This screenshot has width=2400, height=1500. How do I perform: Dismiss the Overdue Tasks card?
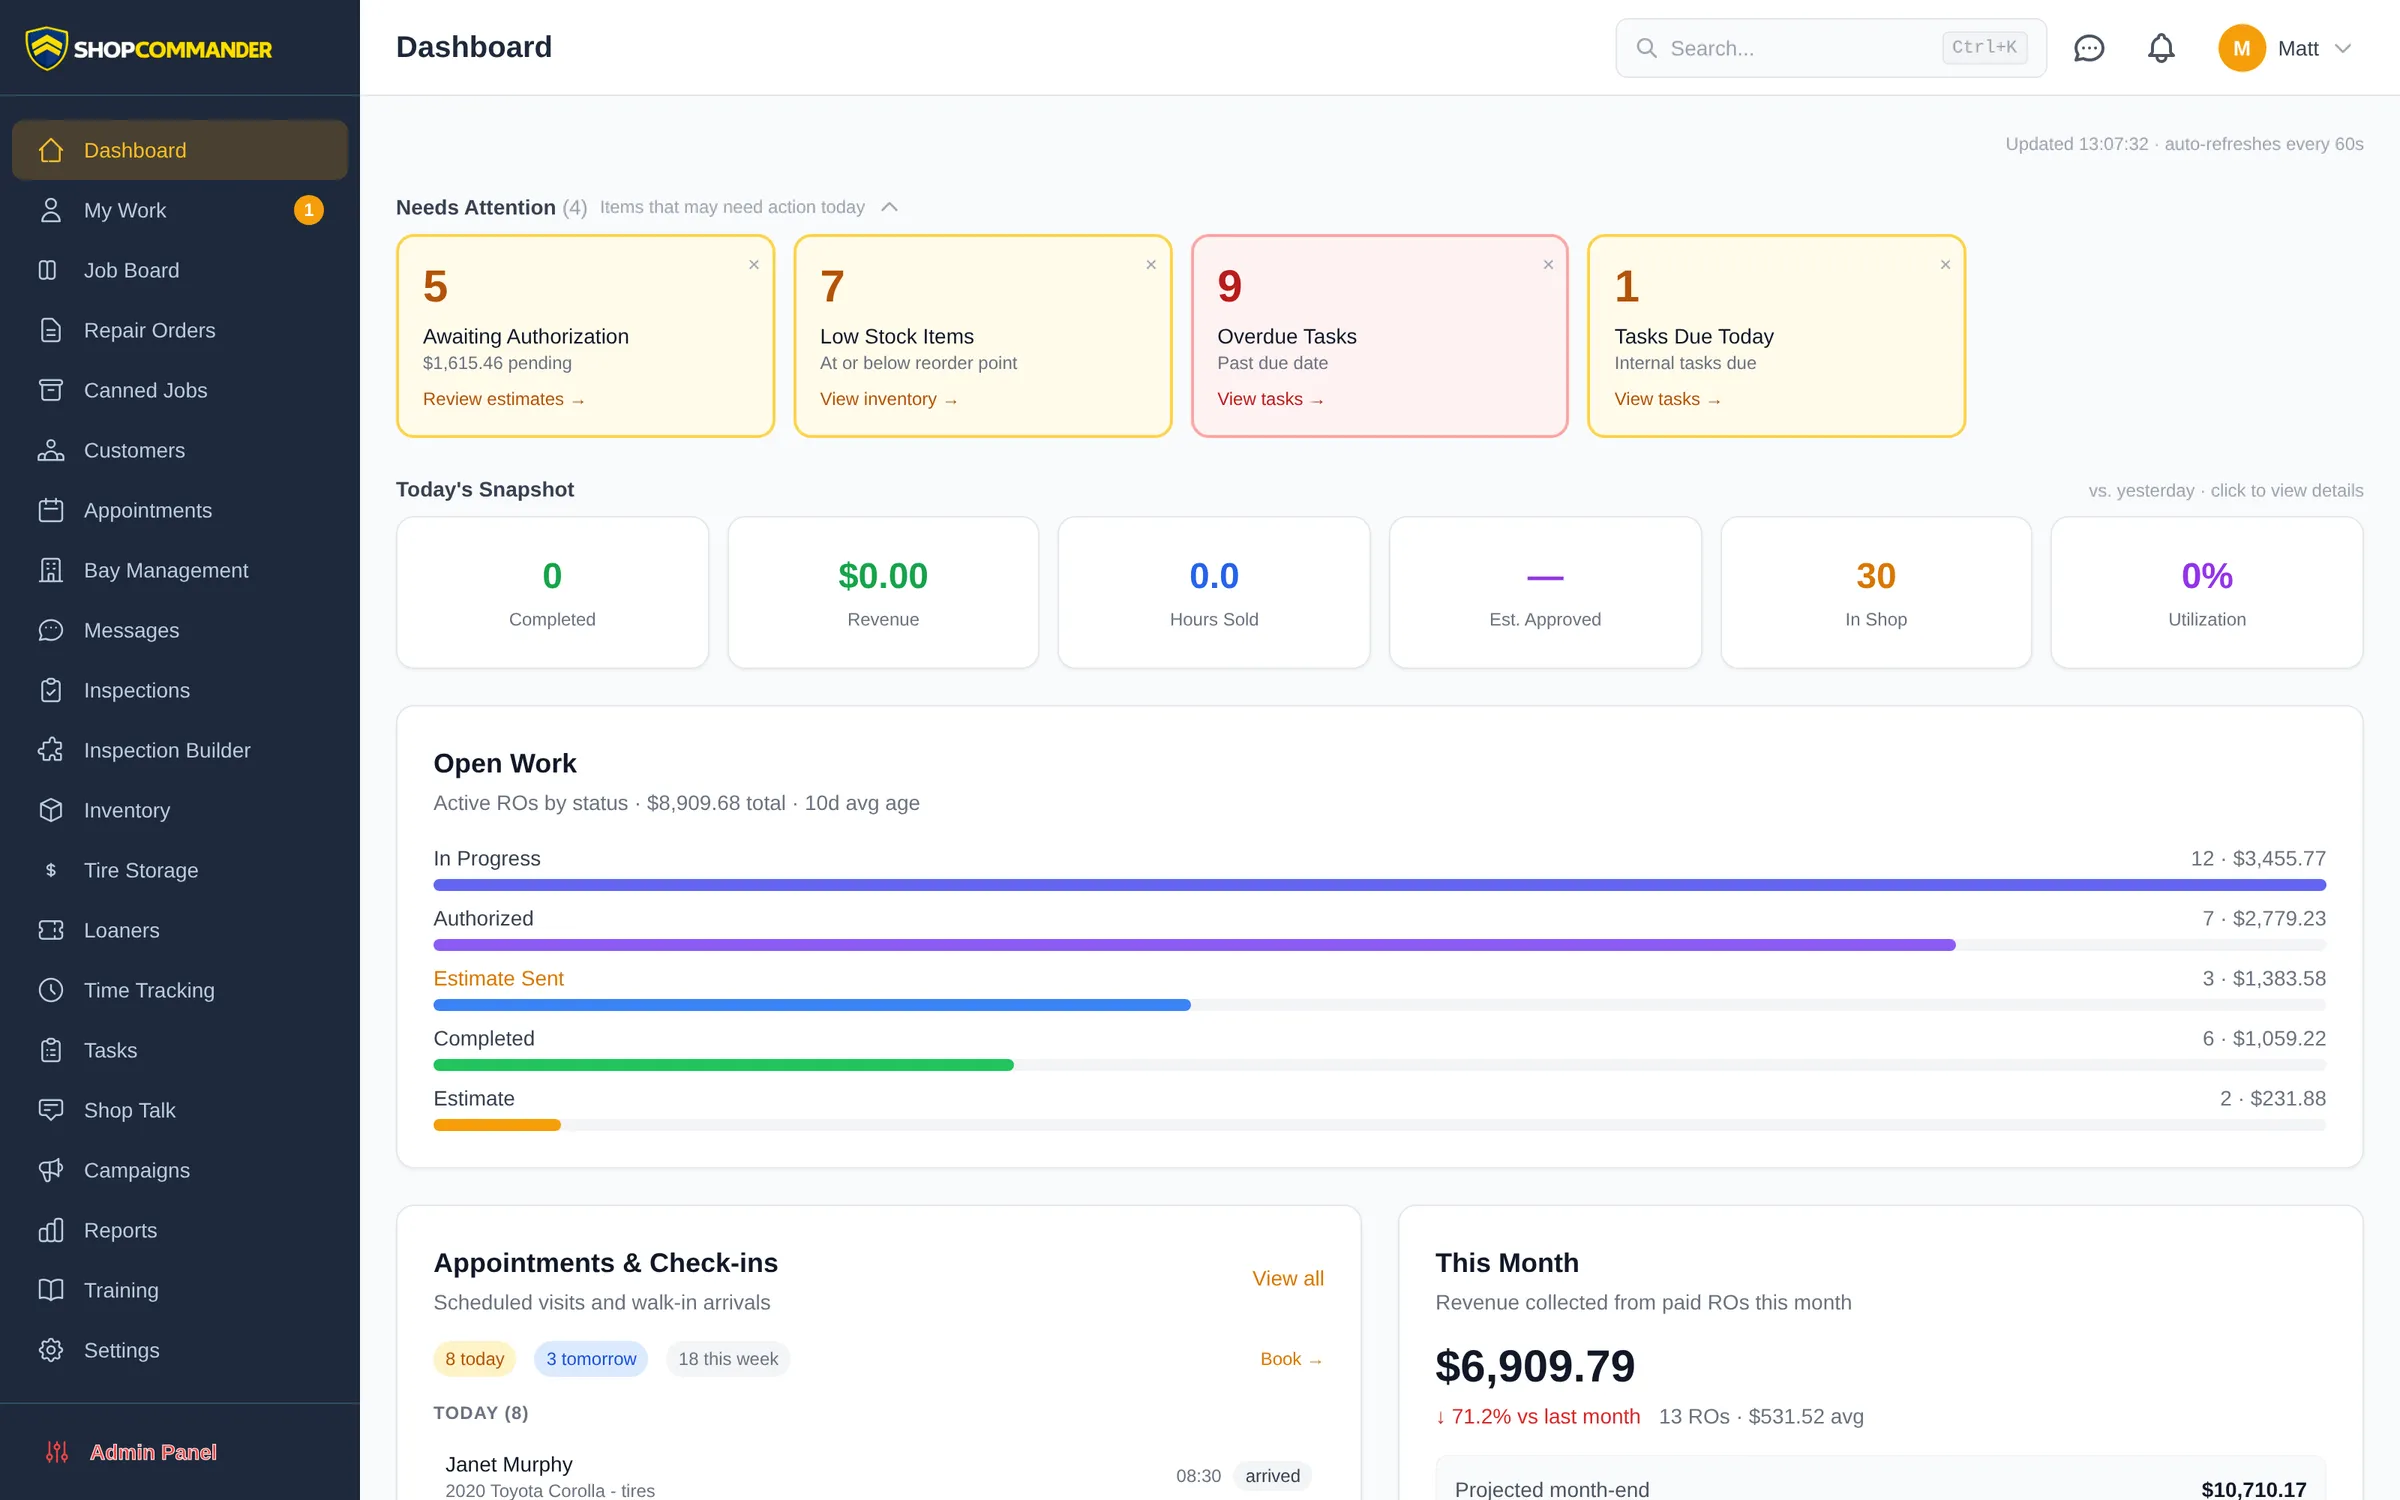(x=1548, y=265)
